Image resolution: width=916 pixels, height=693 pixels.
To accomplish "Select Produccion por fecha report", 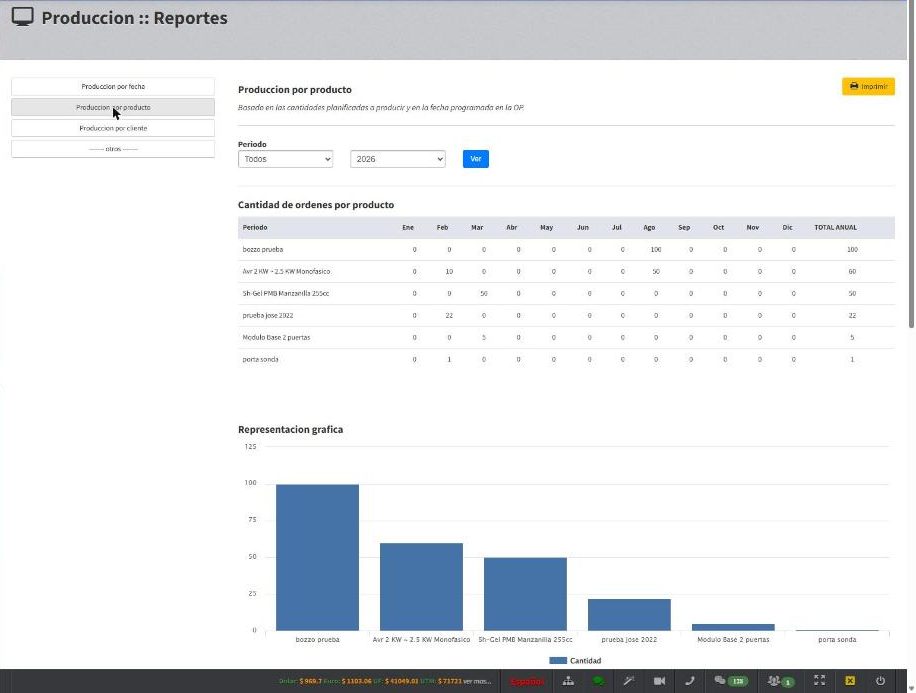I will click(x=113, y=86).
